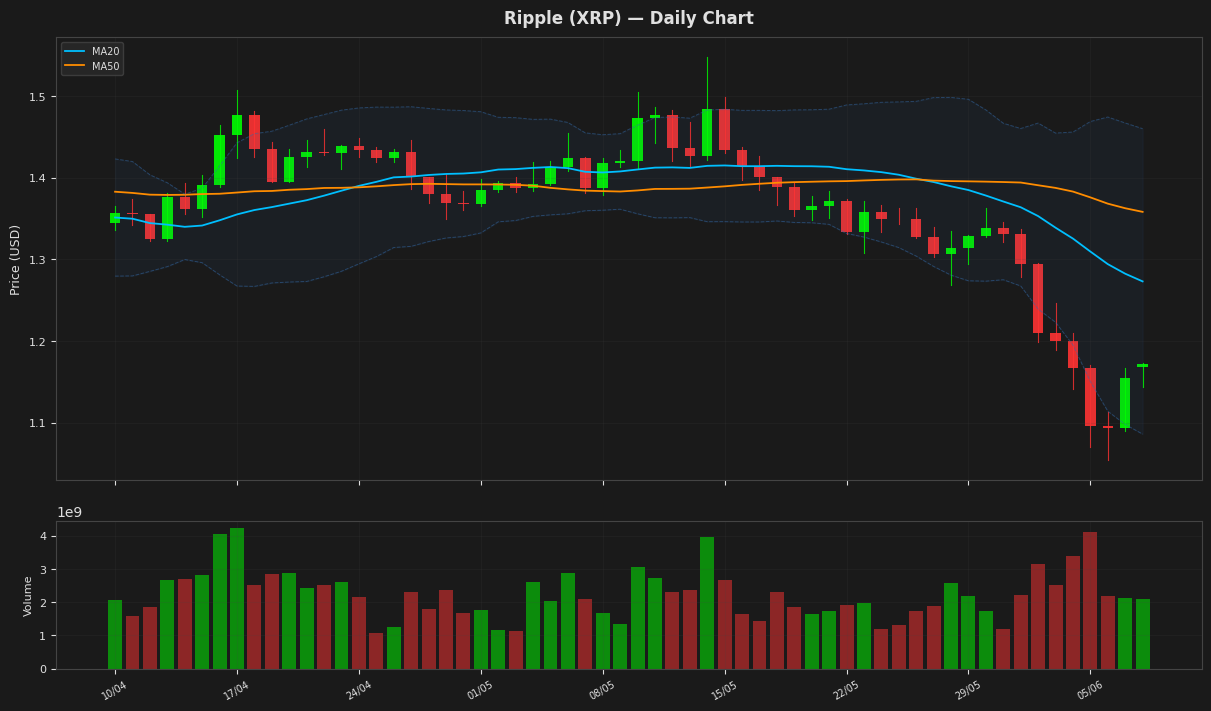Click the 17/04 date label
The width and height of the screenshot is (1211, 711).
[x=236, y=689]
